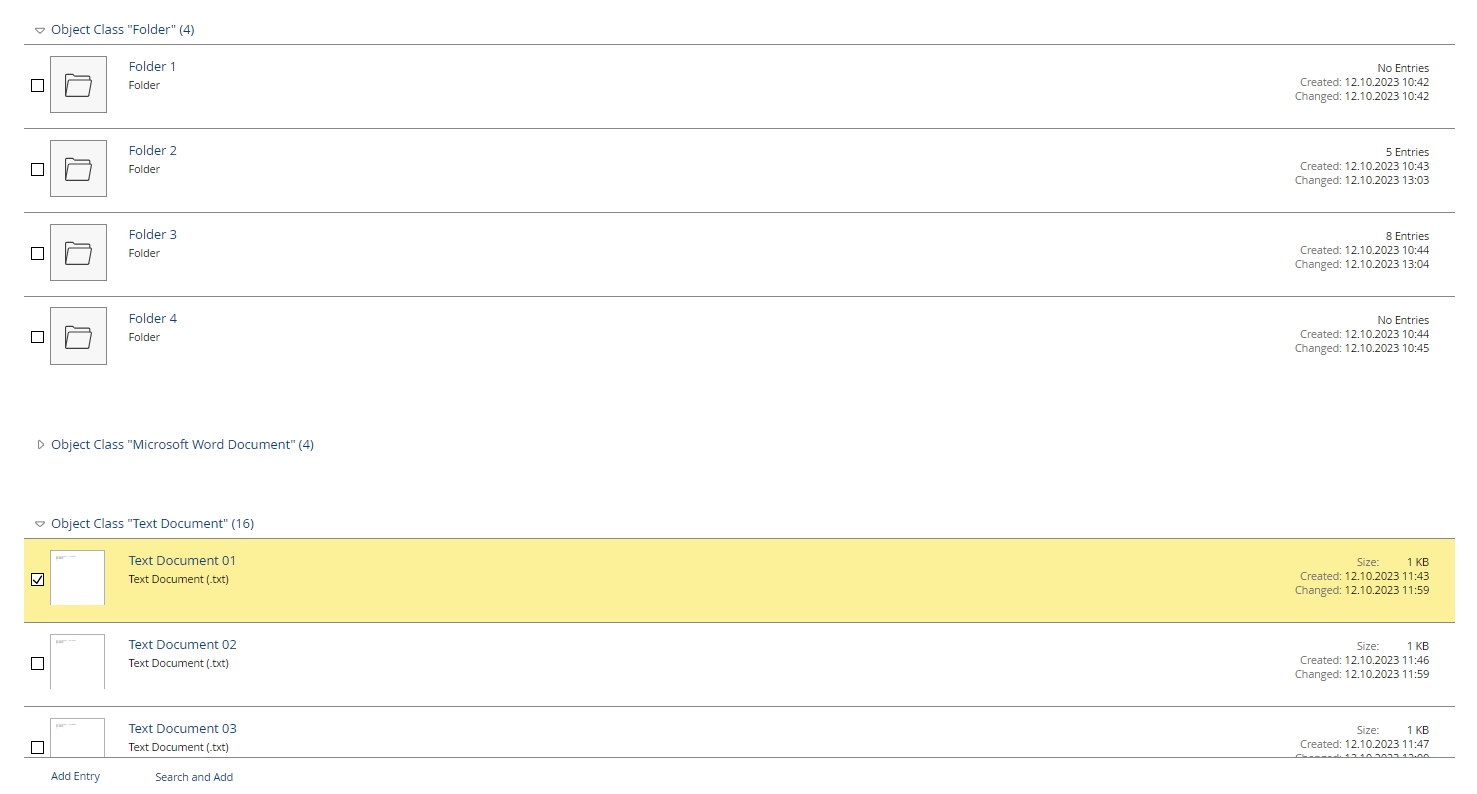Select the checkbox for Text Document 02
This screenshot has height=794, width=1477.
pos(37,663)
